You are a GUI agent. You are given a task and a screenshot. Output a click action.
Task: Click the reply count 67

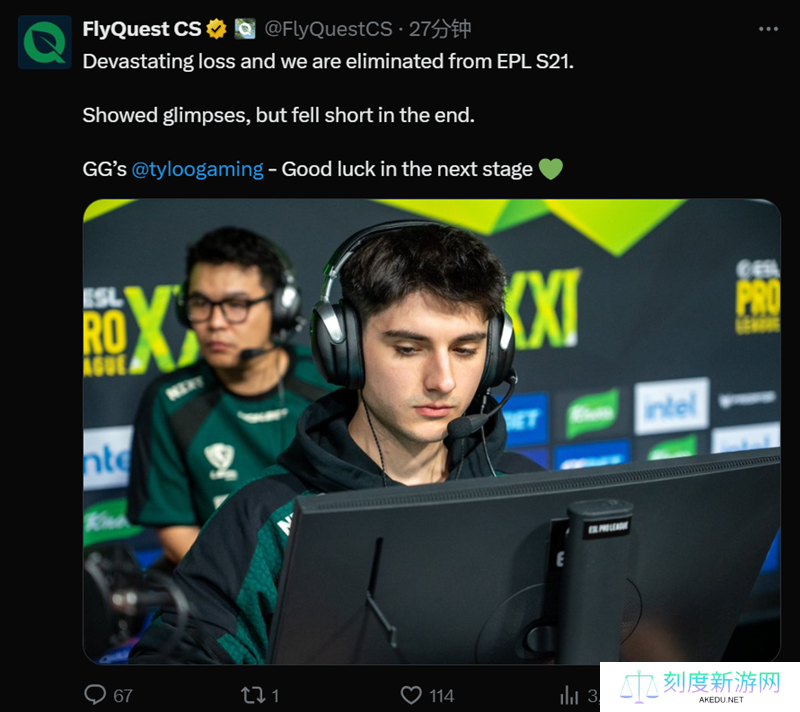pyautogui.click(x=123, y=696)
